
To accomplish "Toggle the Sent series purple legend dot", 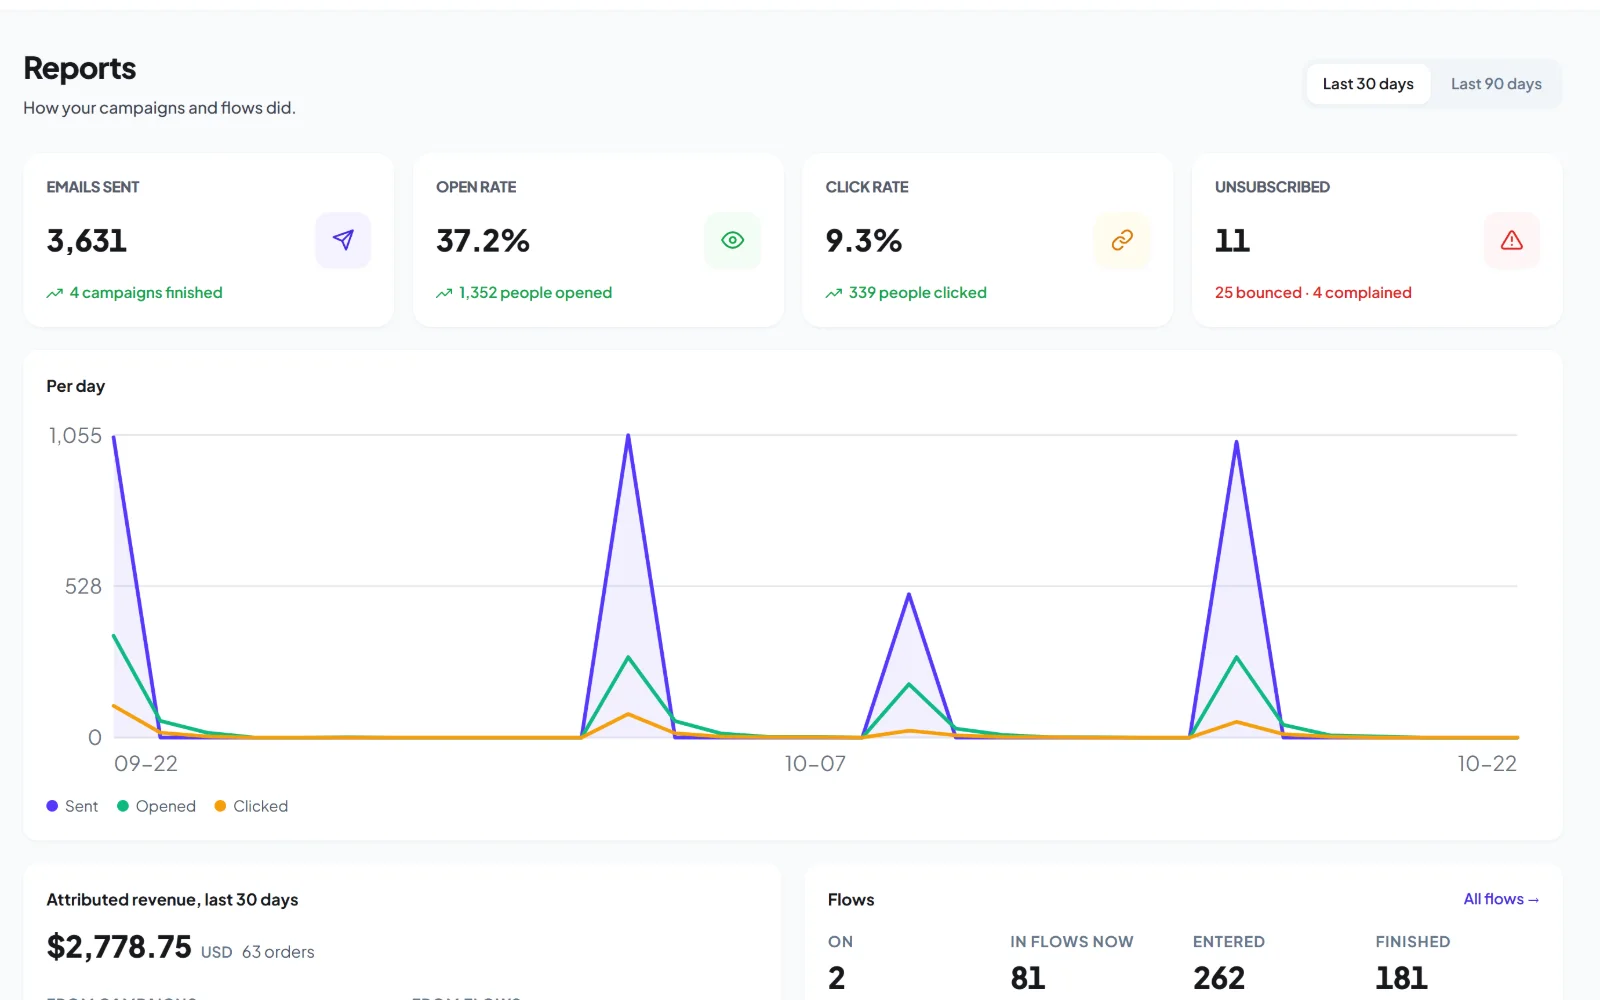I will pos(52,806).
